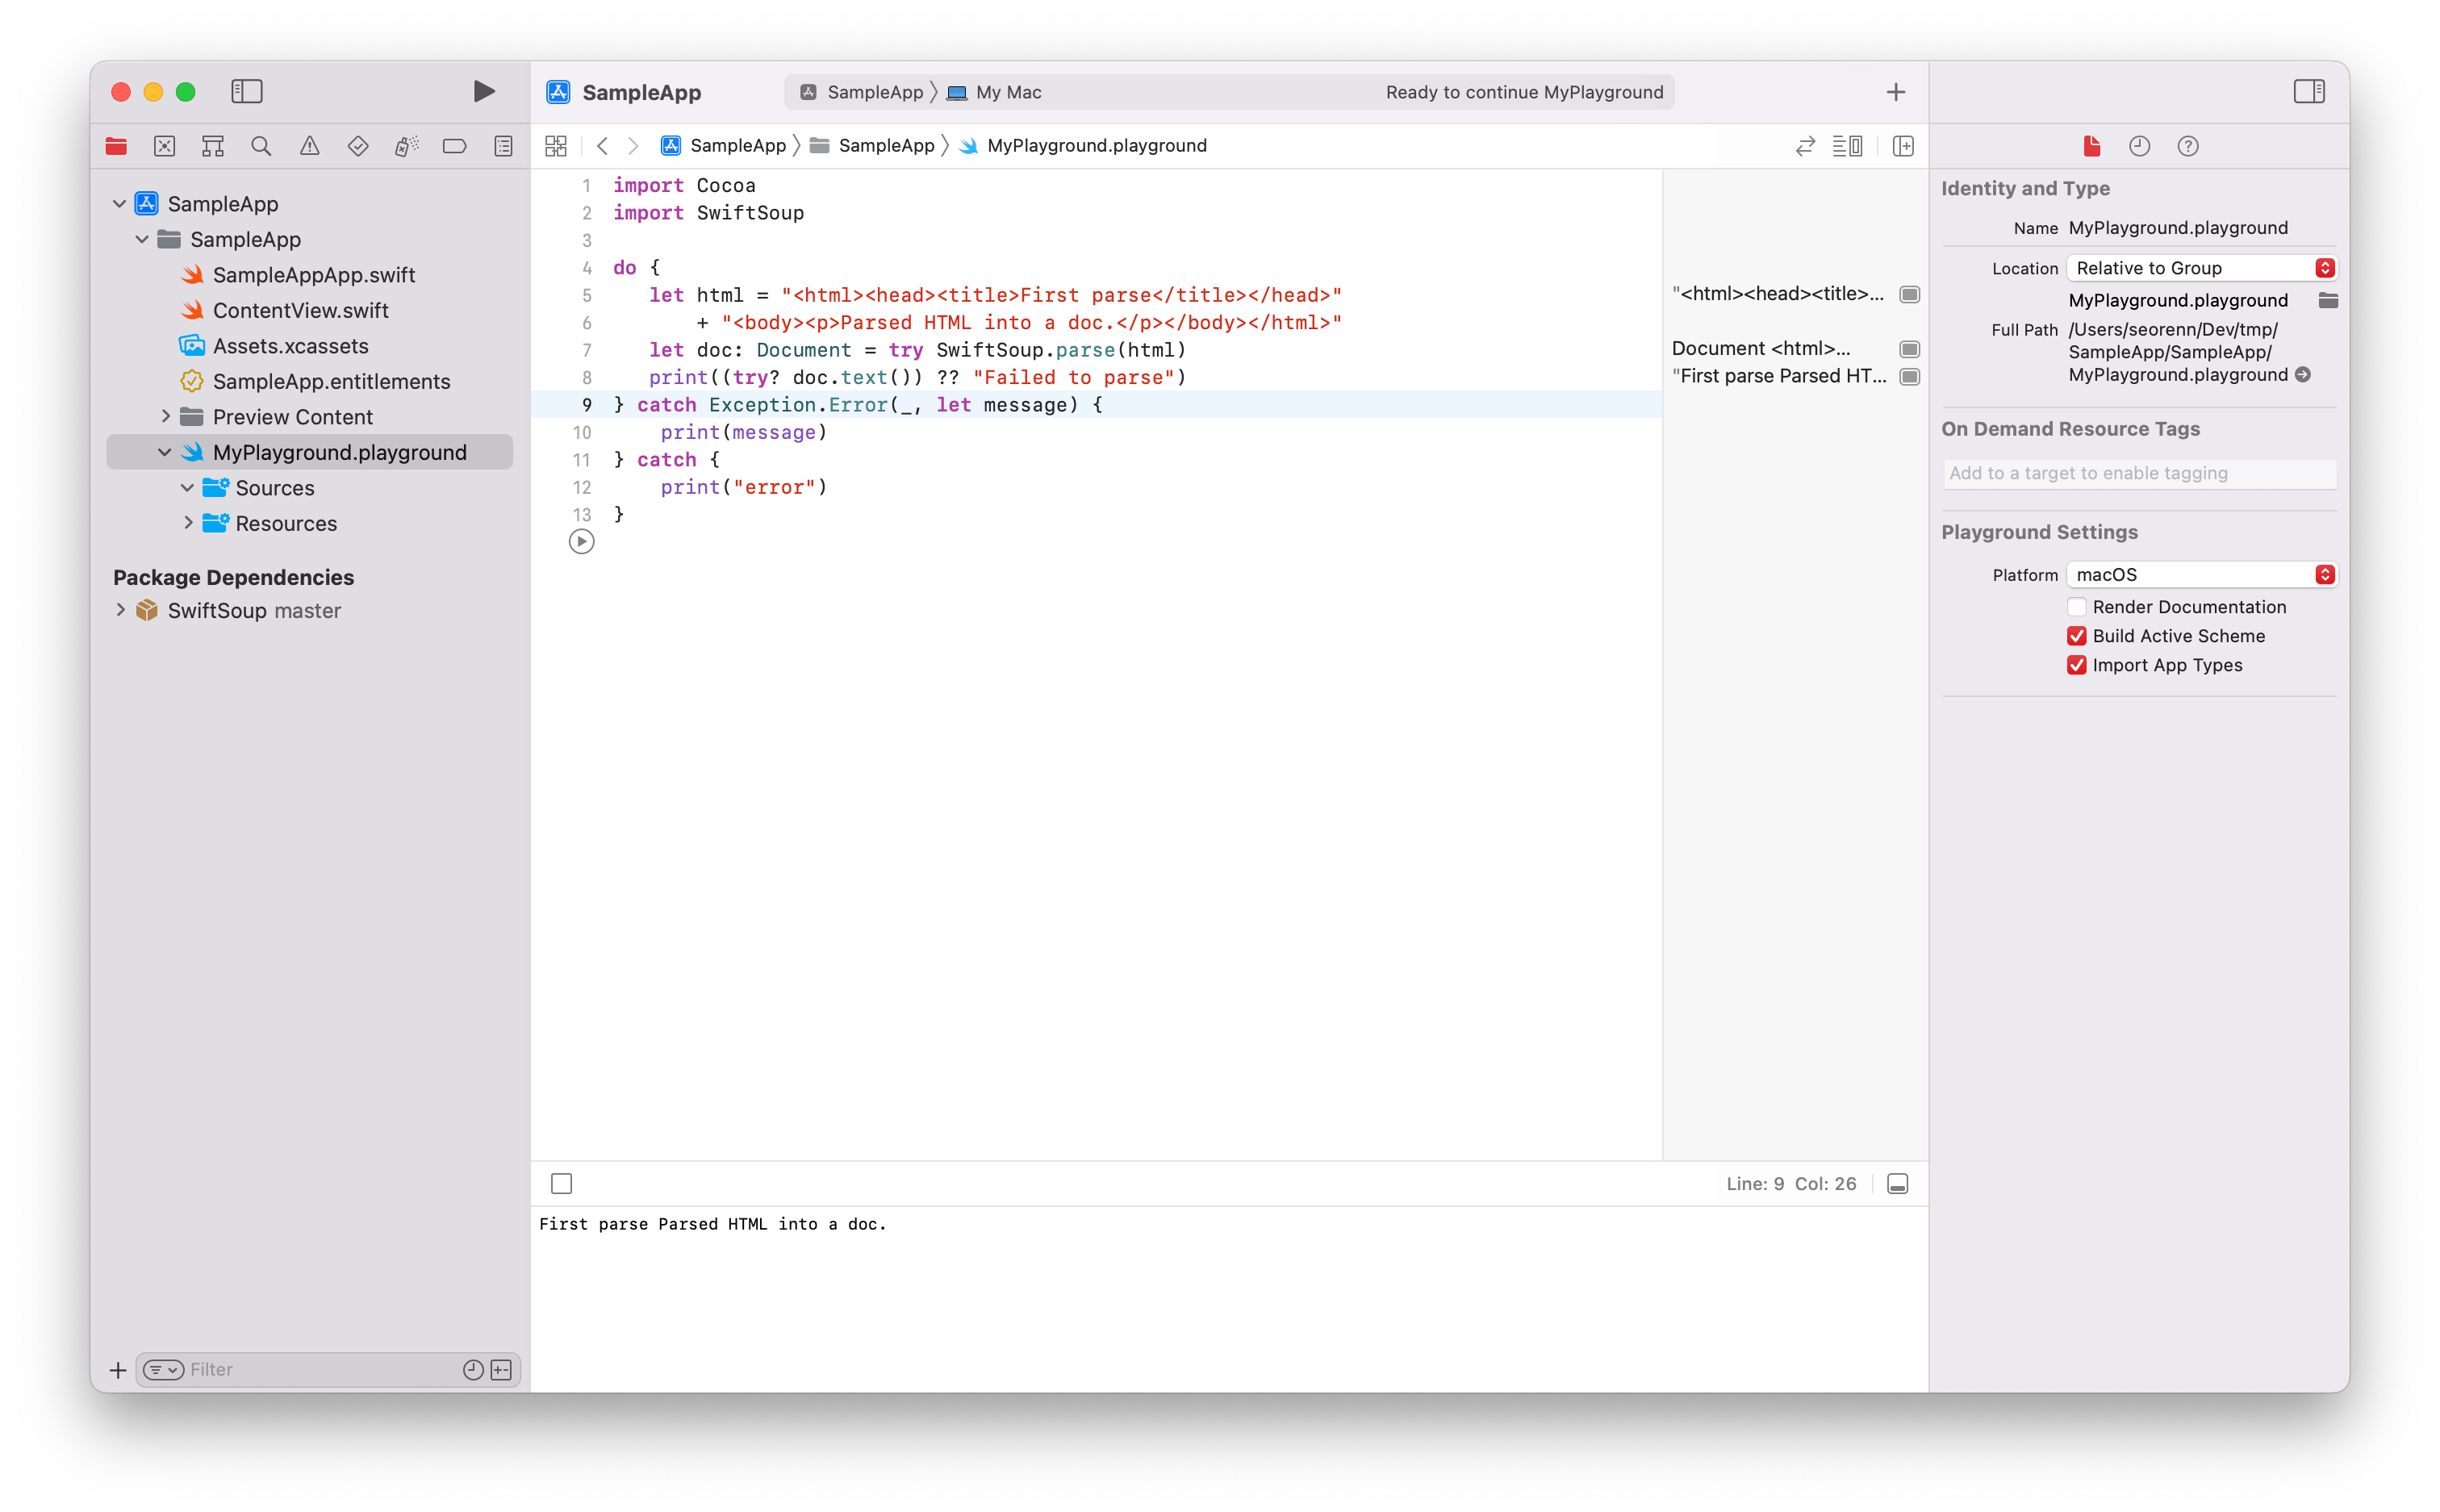Open the Project navigator tab
The image size is (2440, 1512).
click(x=116, y=146)
